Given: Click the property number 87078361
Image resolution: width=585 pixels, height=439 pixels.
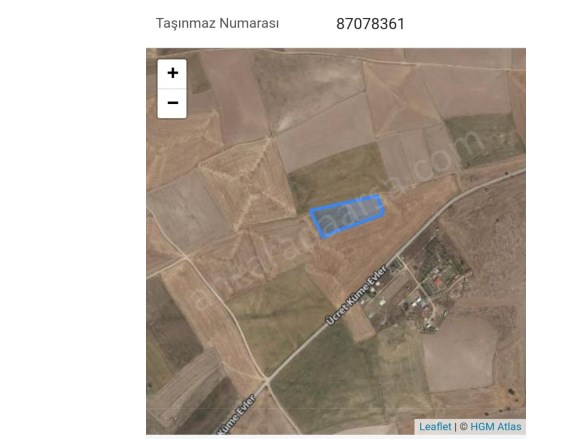Looking at the screenshot, I should 370,24.
